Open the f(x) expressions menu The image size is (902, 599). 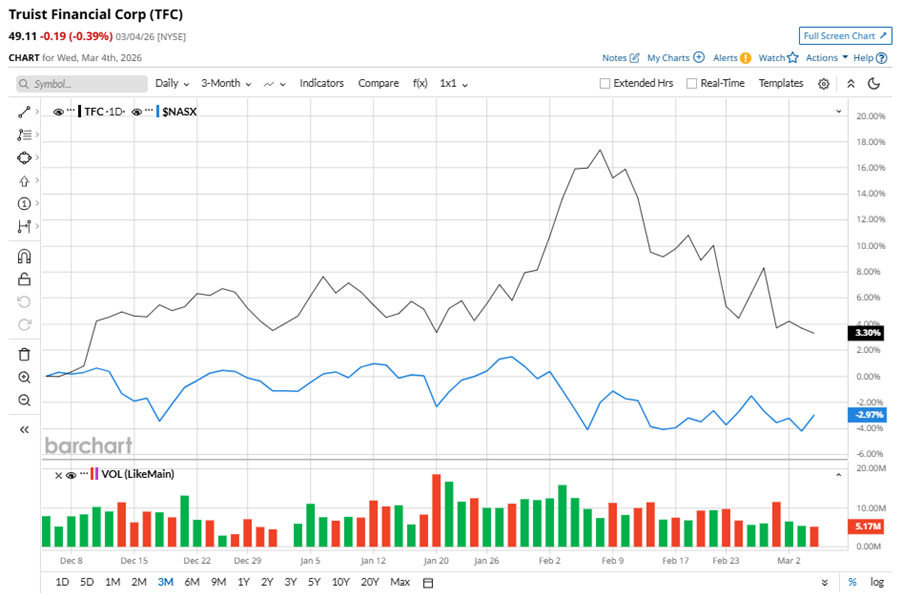(420, 83)
